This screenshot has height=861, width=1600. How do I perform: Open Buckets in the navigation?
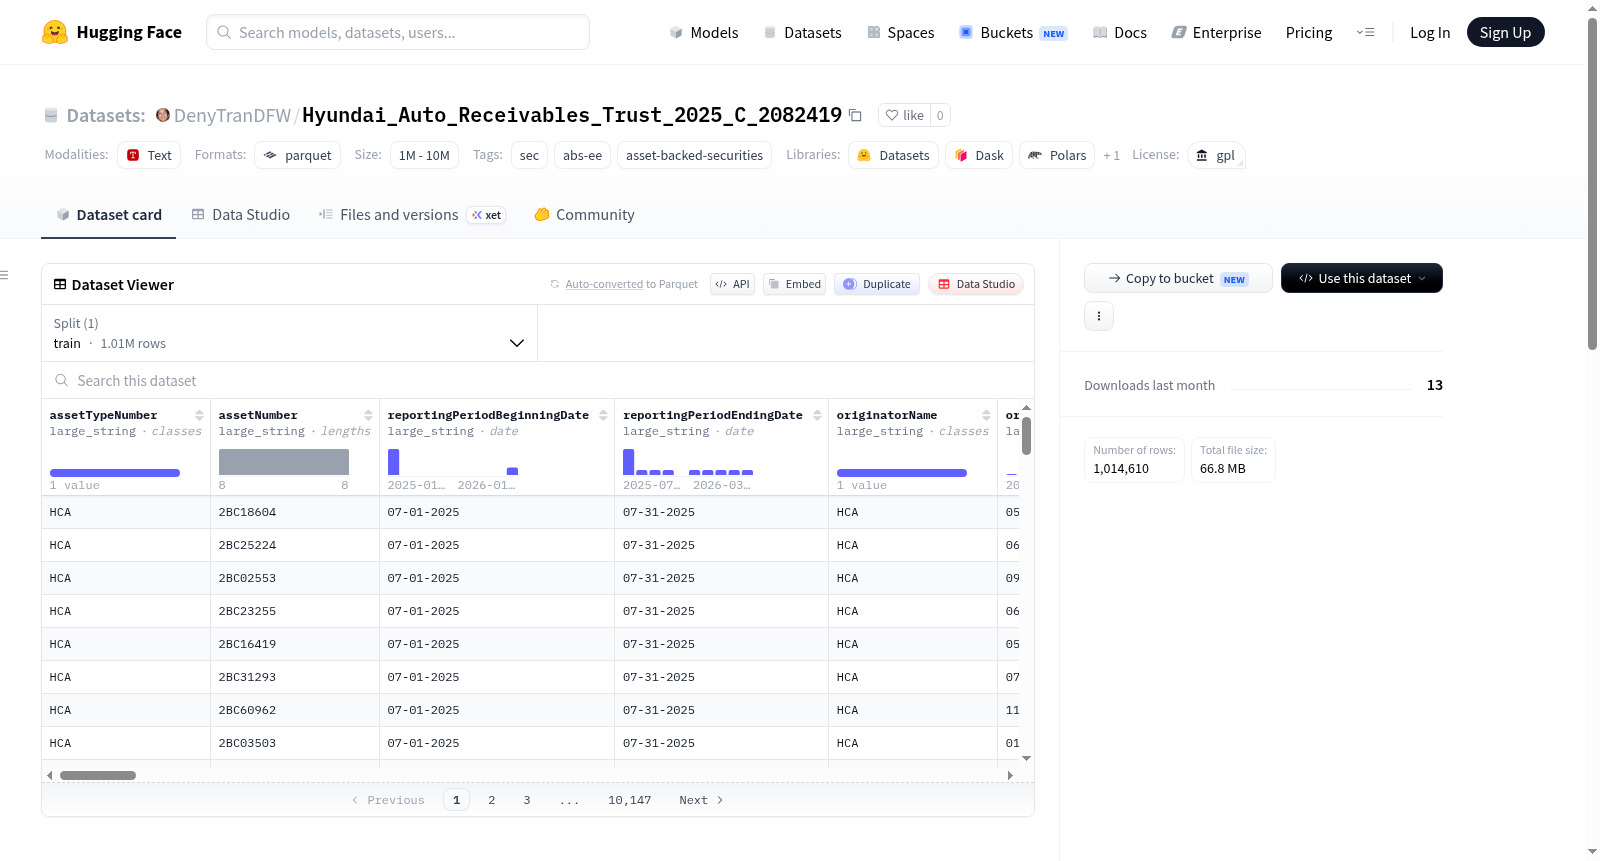click(1013, 32)
